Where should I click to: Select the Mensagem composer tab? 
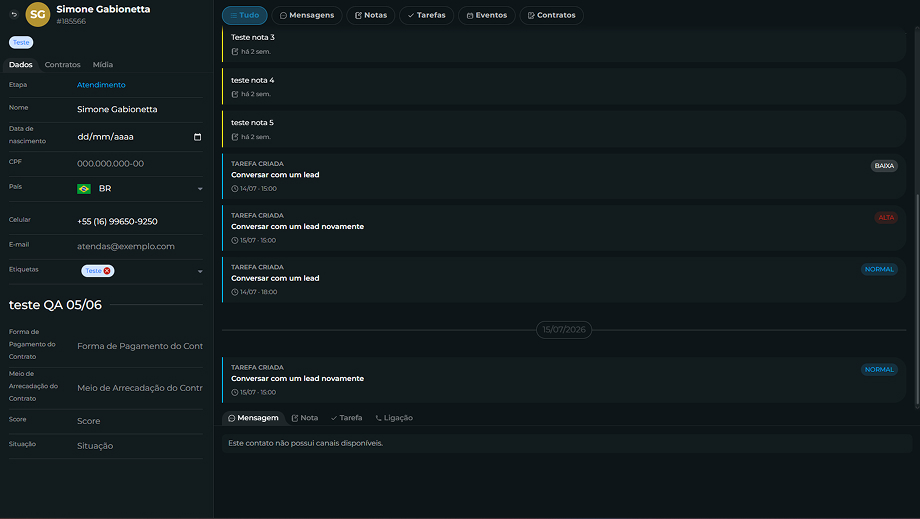(253, 418)
